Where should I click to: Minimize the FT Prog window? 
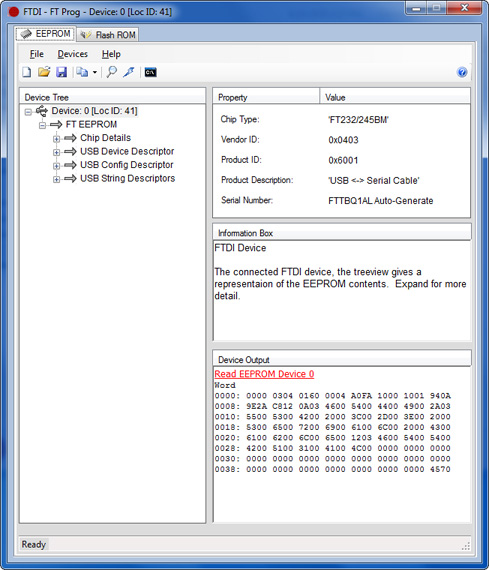[x=417, y=8]
